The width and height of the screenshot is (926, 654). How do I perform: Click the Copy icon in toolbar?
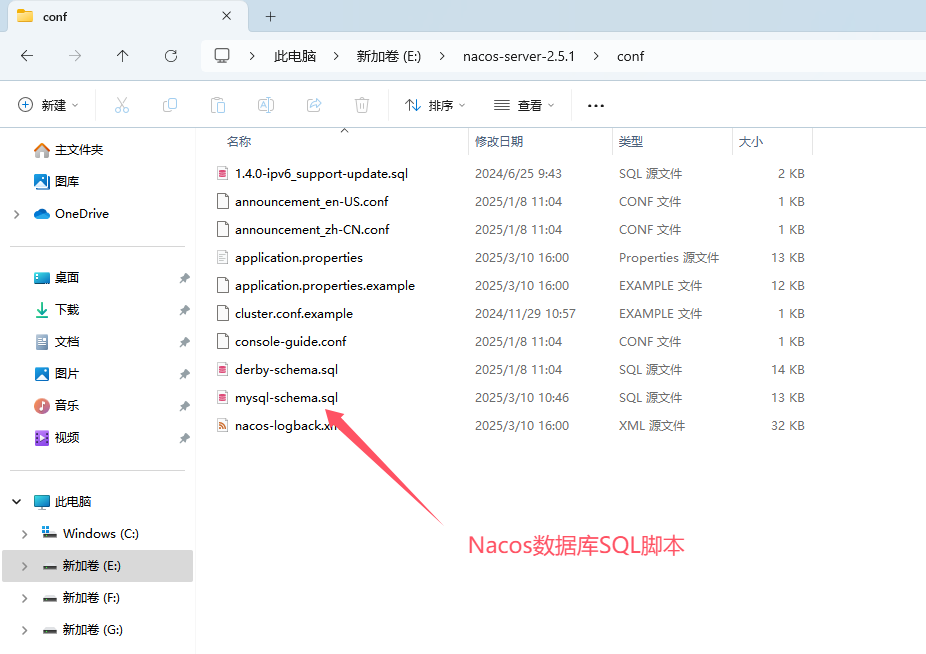point(169,105)
